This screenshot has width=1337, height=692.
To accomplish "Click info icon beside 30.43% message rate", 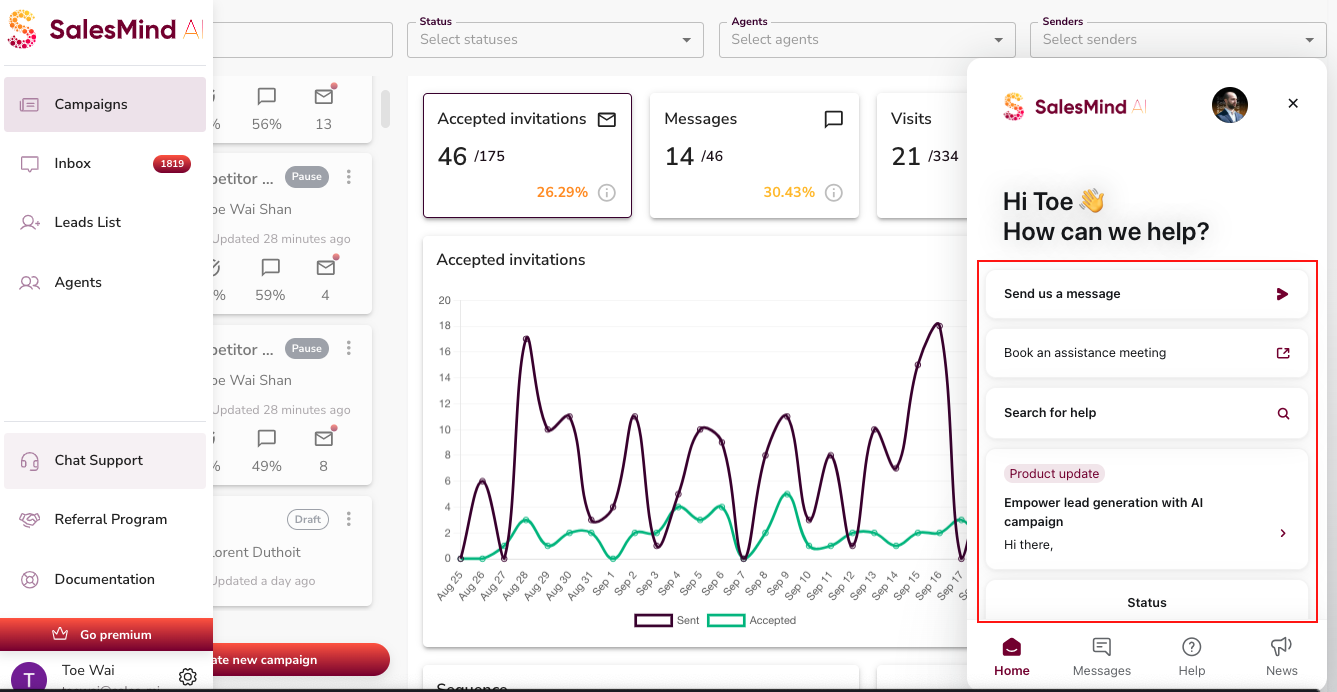I will point(833,193).
